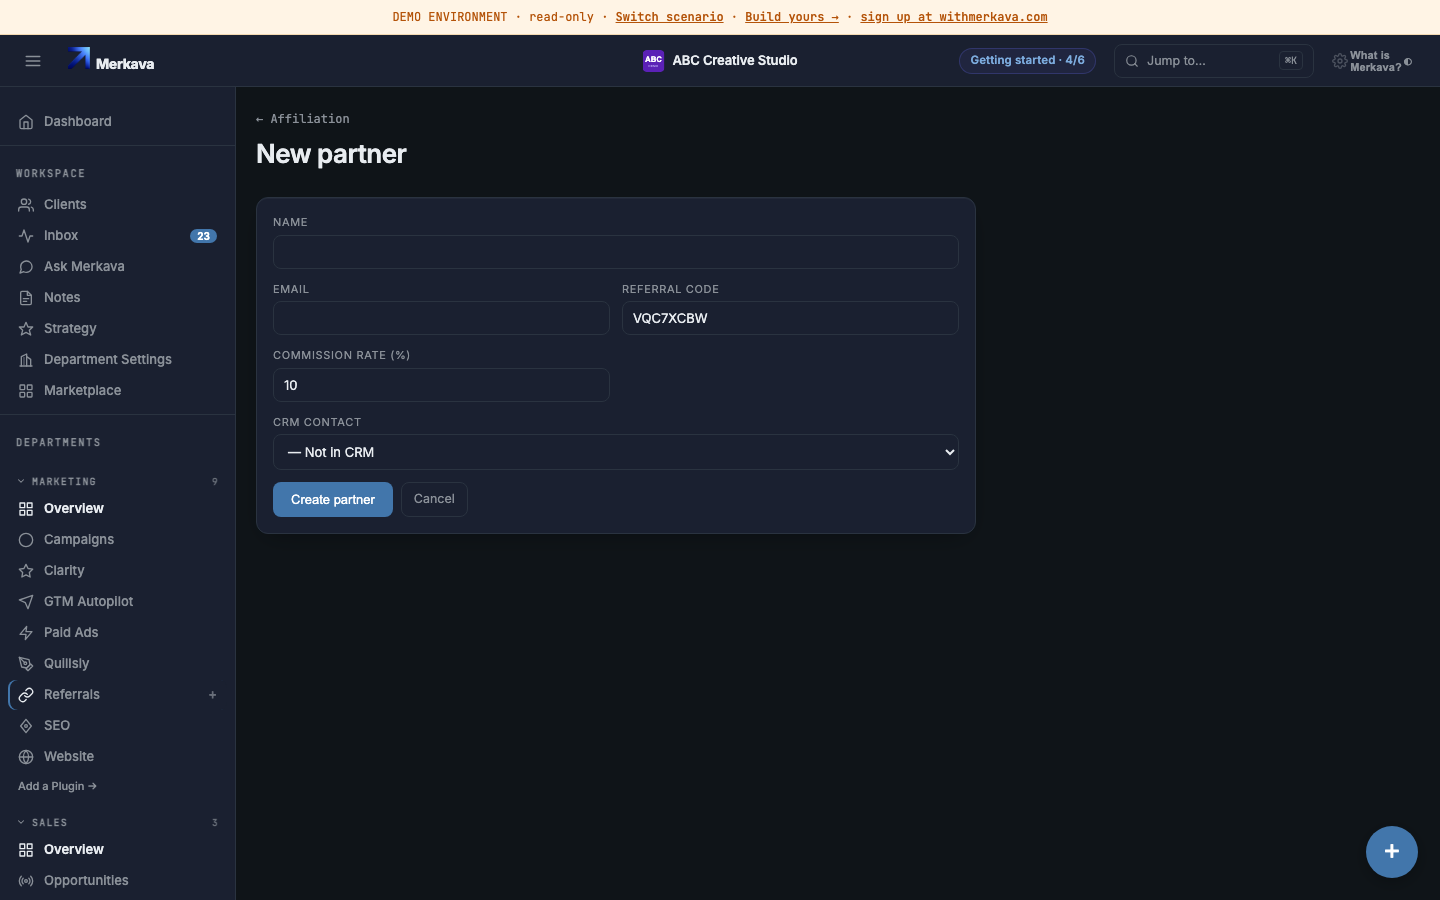Click the Marketing Overview grid icon

[26, 509]
